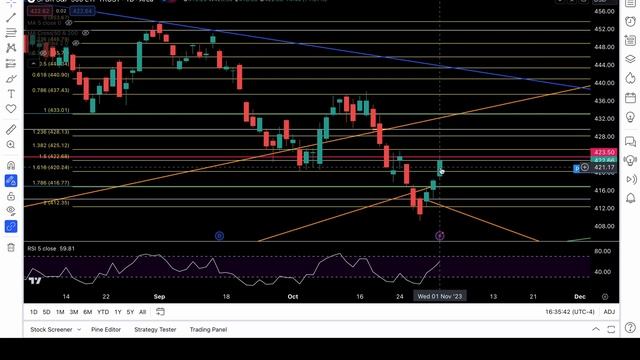Select the patterns drawing tool
This screenshot has width=640, height=360.
coord(11,48)
